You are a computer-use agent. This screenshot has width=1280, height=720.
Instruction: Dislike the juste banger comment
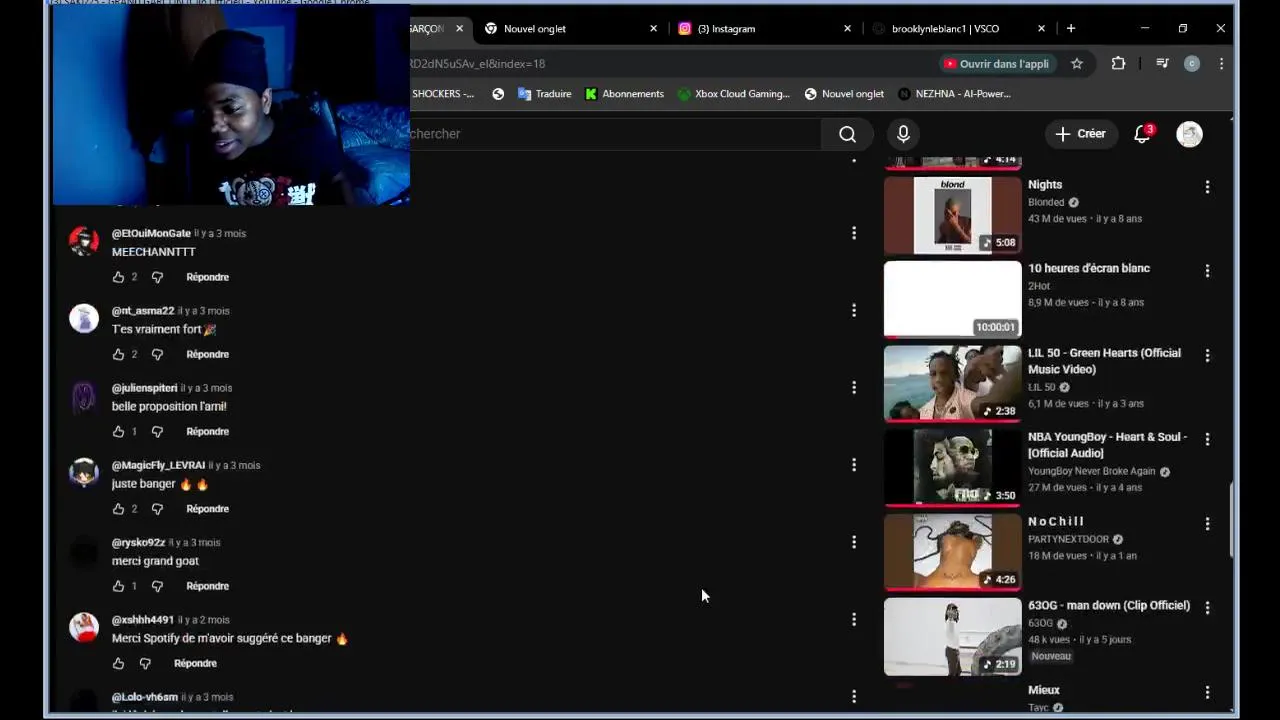157,509
